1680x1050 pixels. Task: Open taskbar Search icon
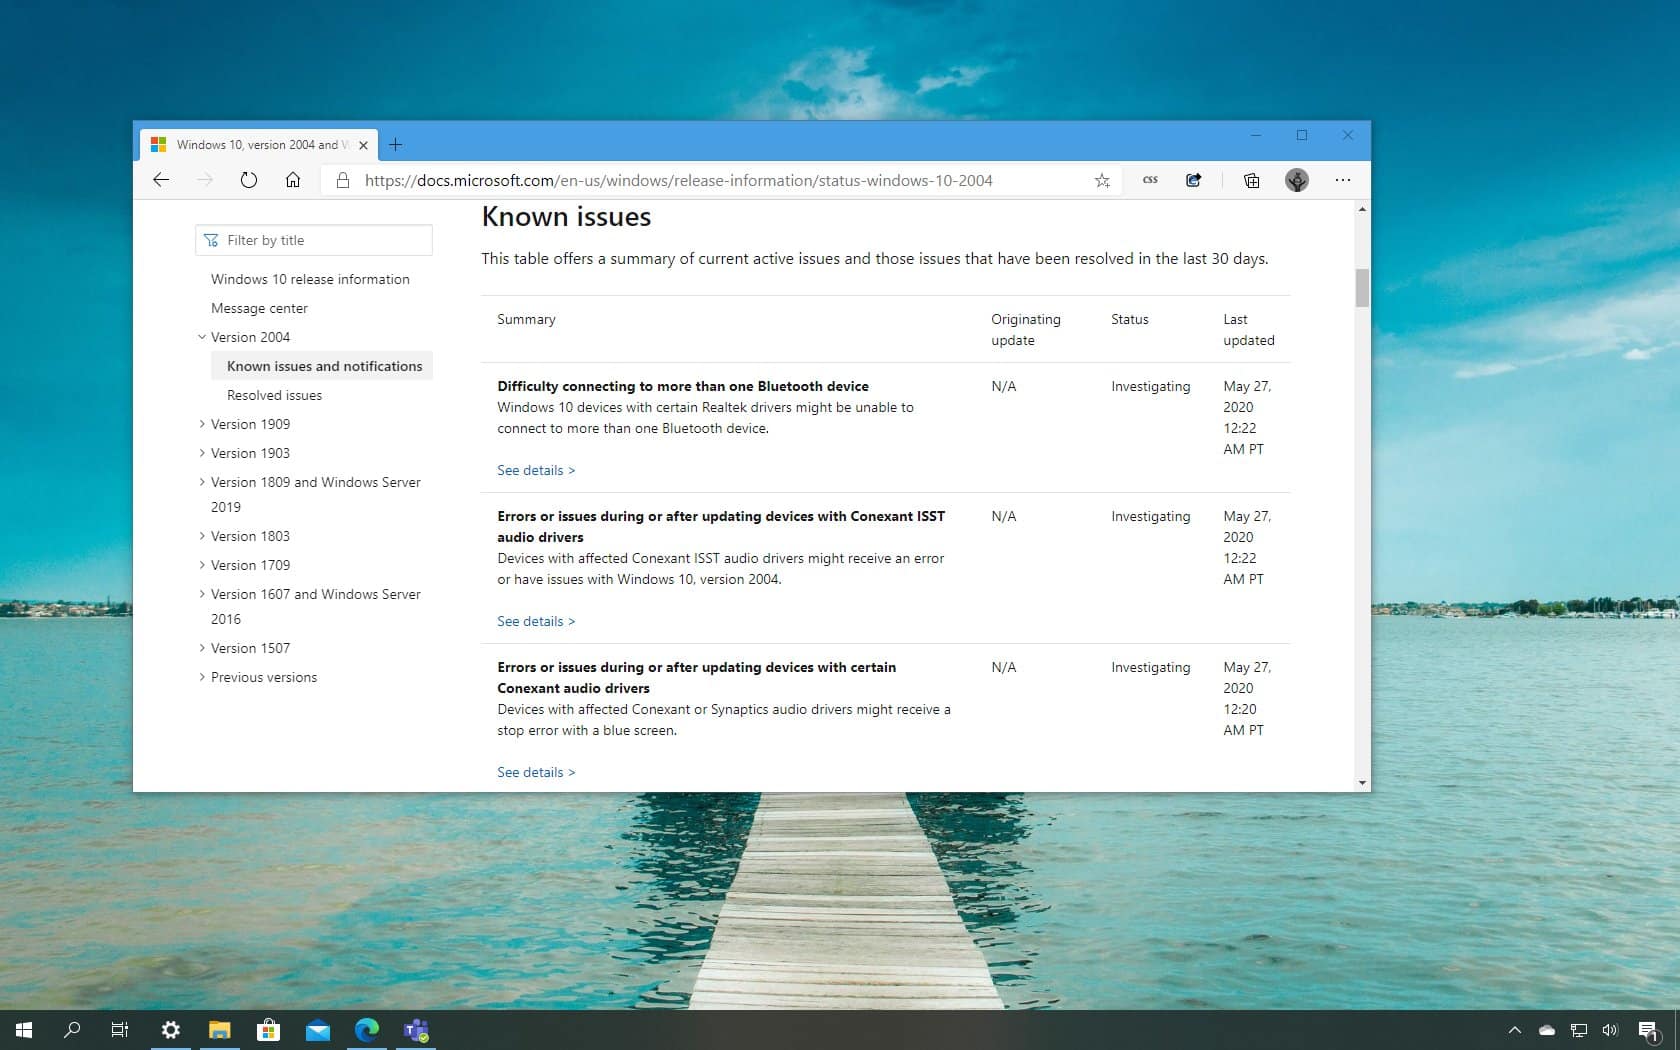(72, 1029)
